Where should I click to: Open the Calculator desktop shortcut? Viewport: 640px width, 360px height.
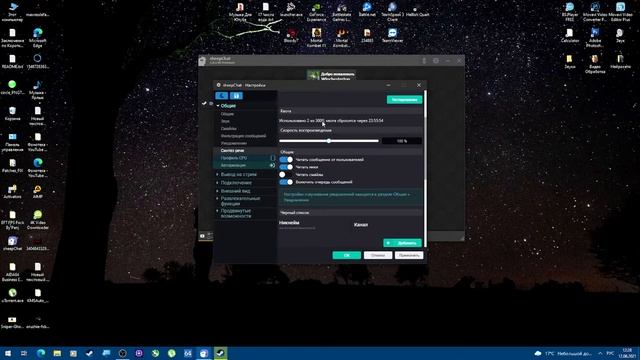click(x=570, y=36)
